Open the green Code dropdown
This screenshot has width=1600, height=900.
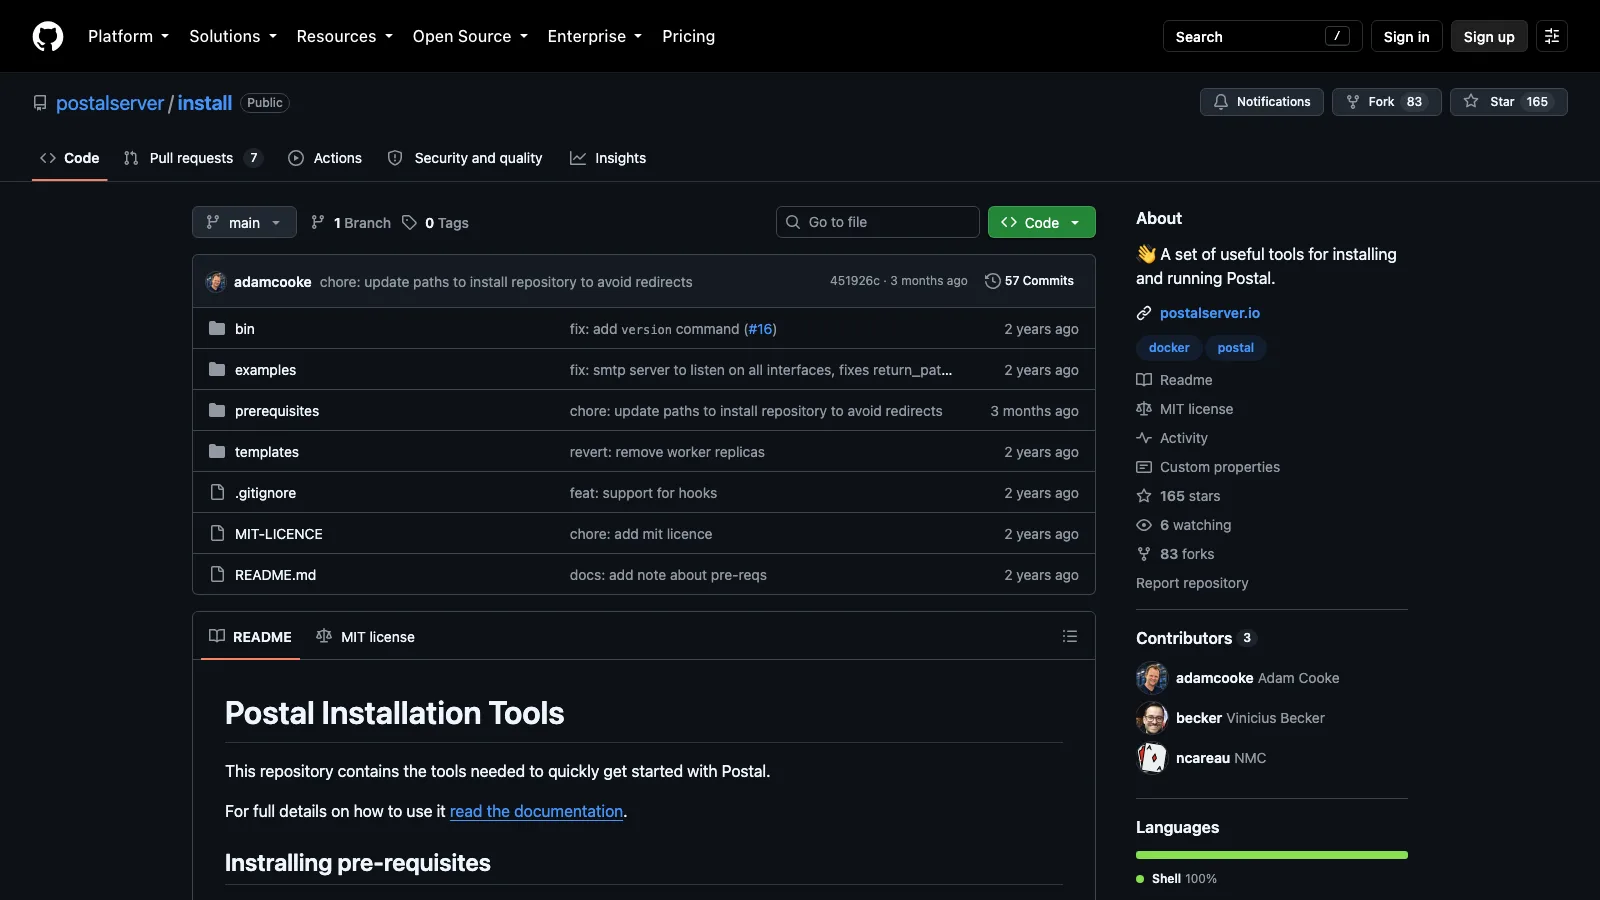pyautogui.click(x=1042, y=222)
